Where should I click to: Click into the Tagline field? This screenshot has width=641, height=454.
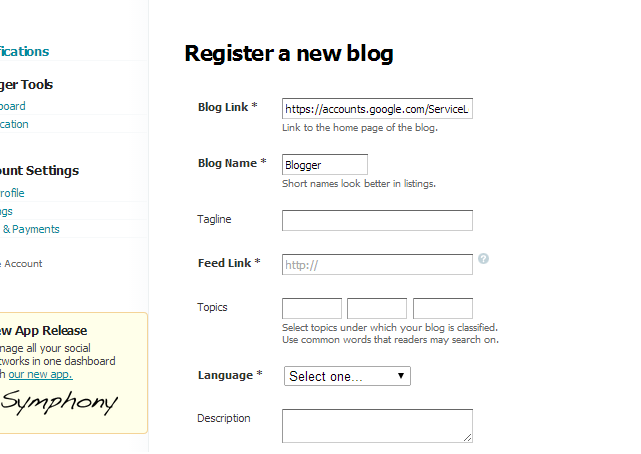[x=377, y=220]
